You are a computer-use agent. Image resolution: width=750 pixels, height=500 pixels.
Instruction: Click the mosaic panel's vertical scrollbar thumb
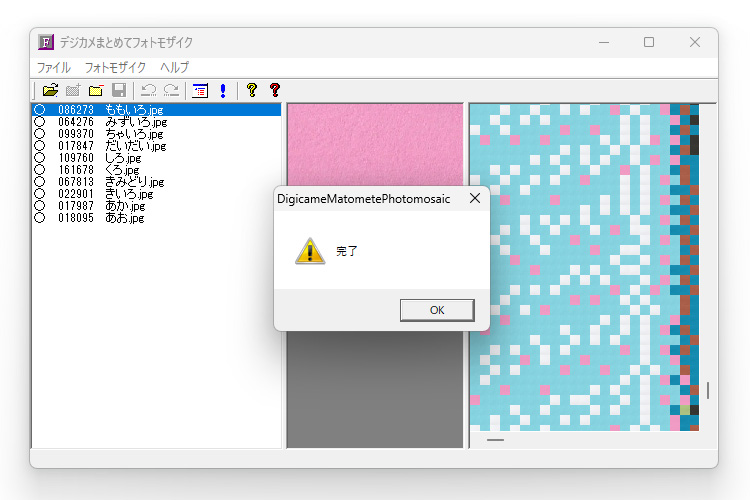[x=708, y=390]
